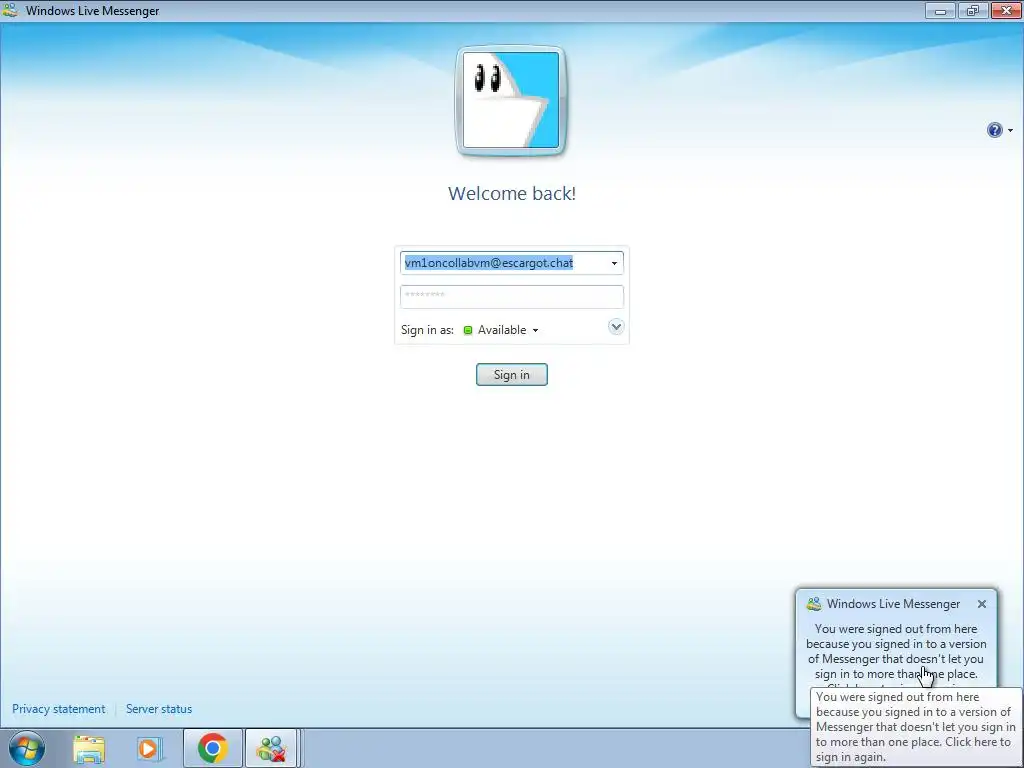Click the user display picture
Image resolution: width=1024 pixels, height=768 pixels.
tap(511, 101)
